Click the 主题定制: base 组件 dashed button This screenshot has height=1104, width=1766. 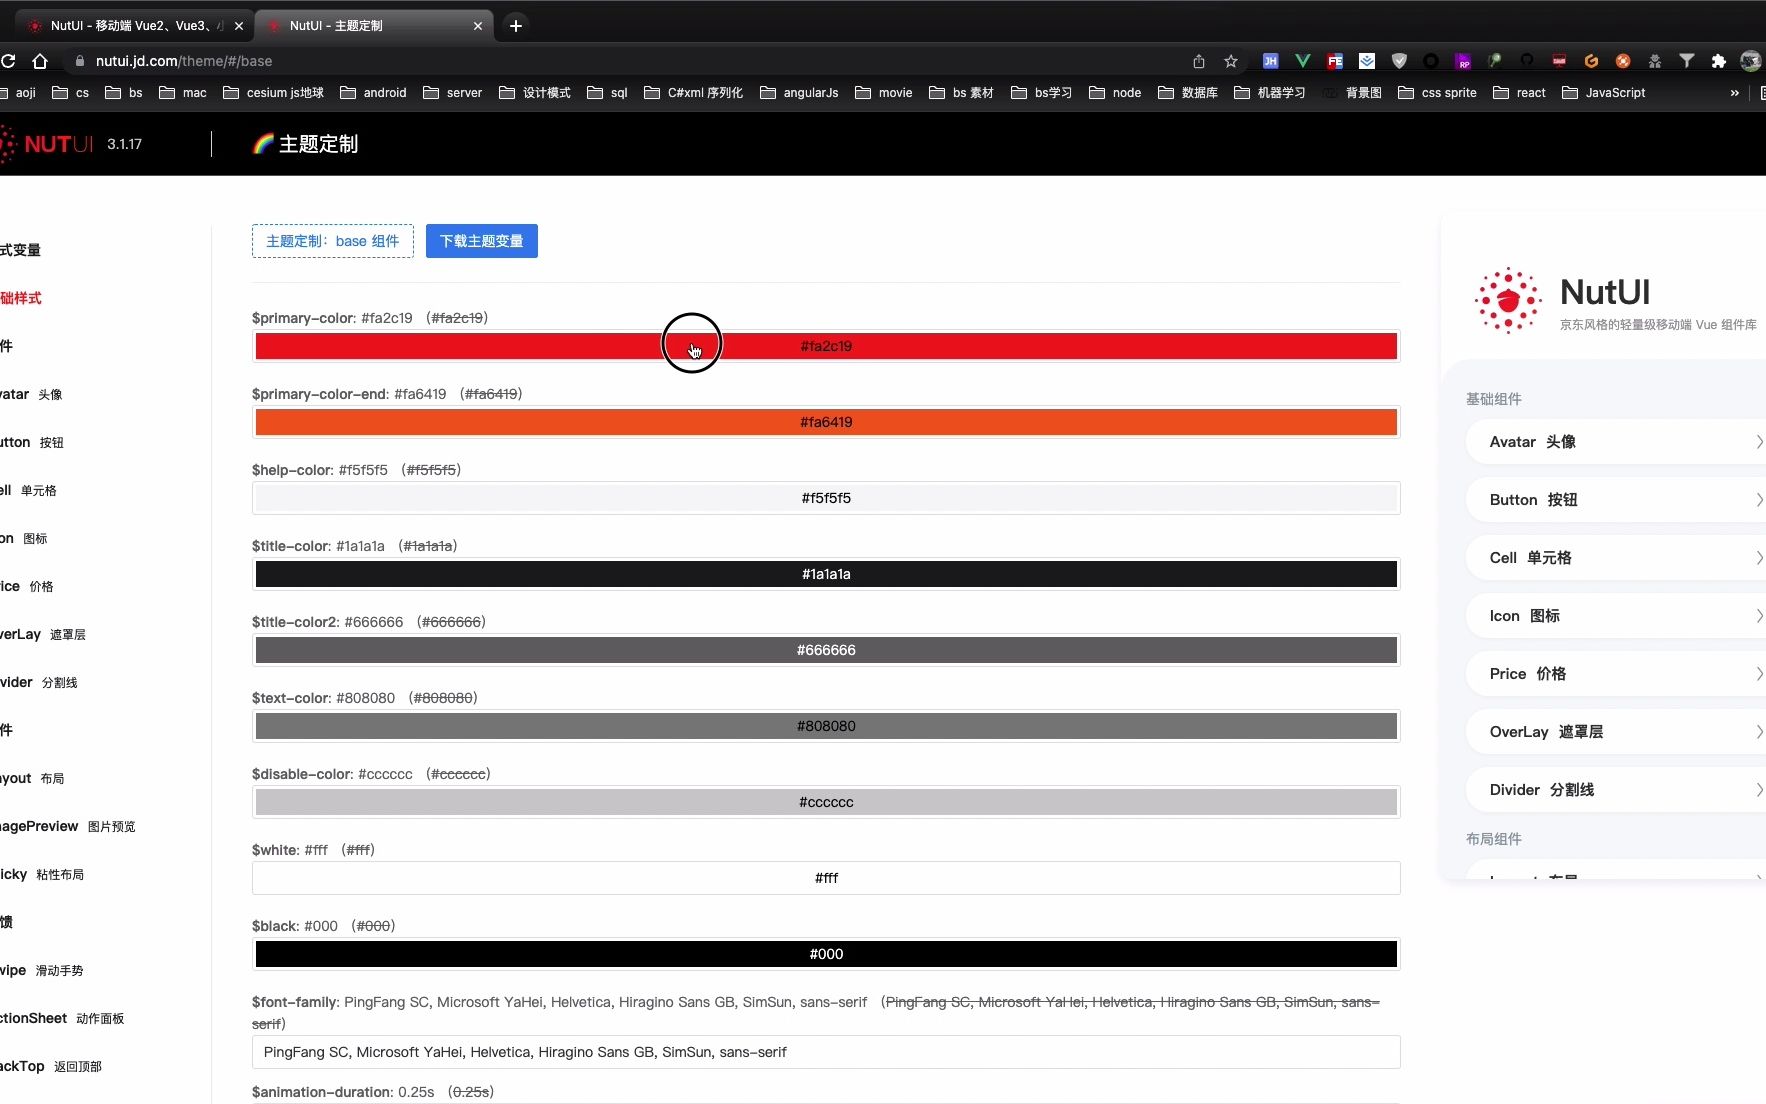click(x=333, y=241)
